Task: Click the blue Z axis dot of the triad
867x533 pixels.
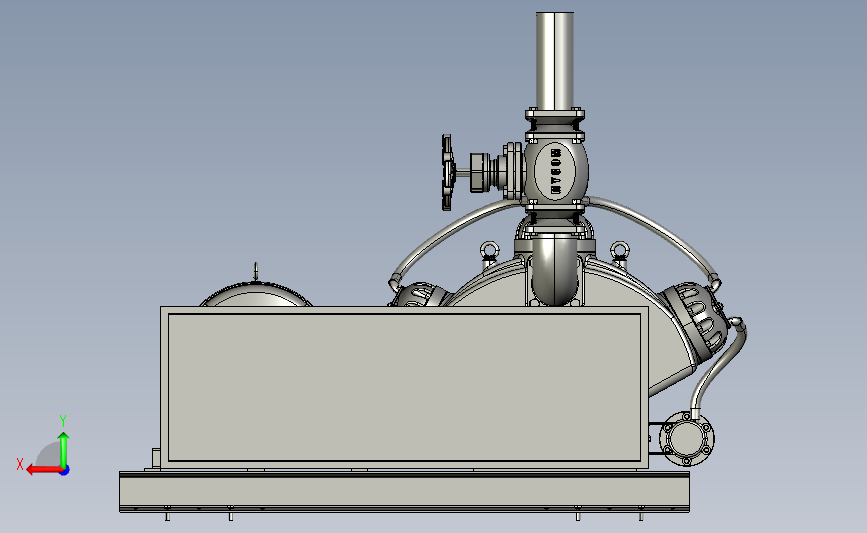Action: click(x=65, y=471)
